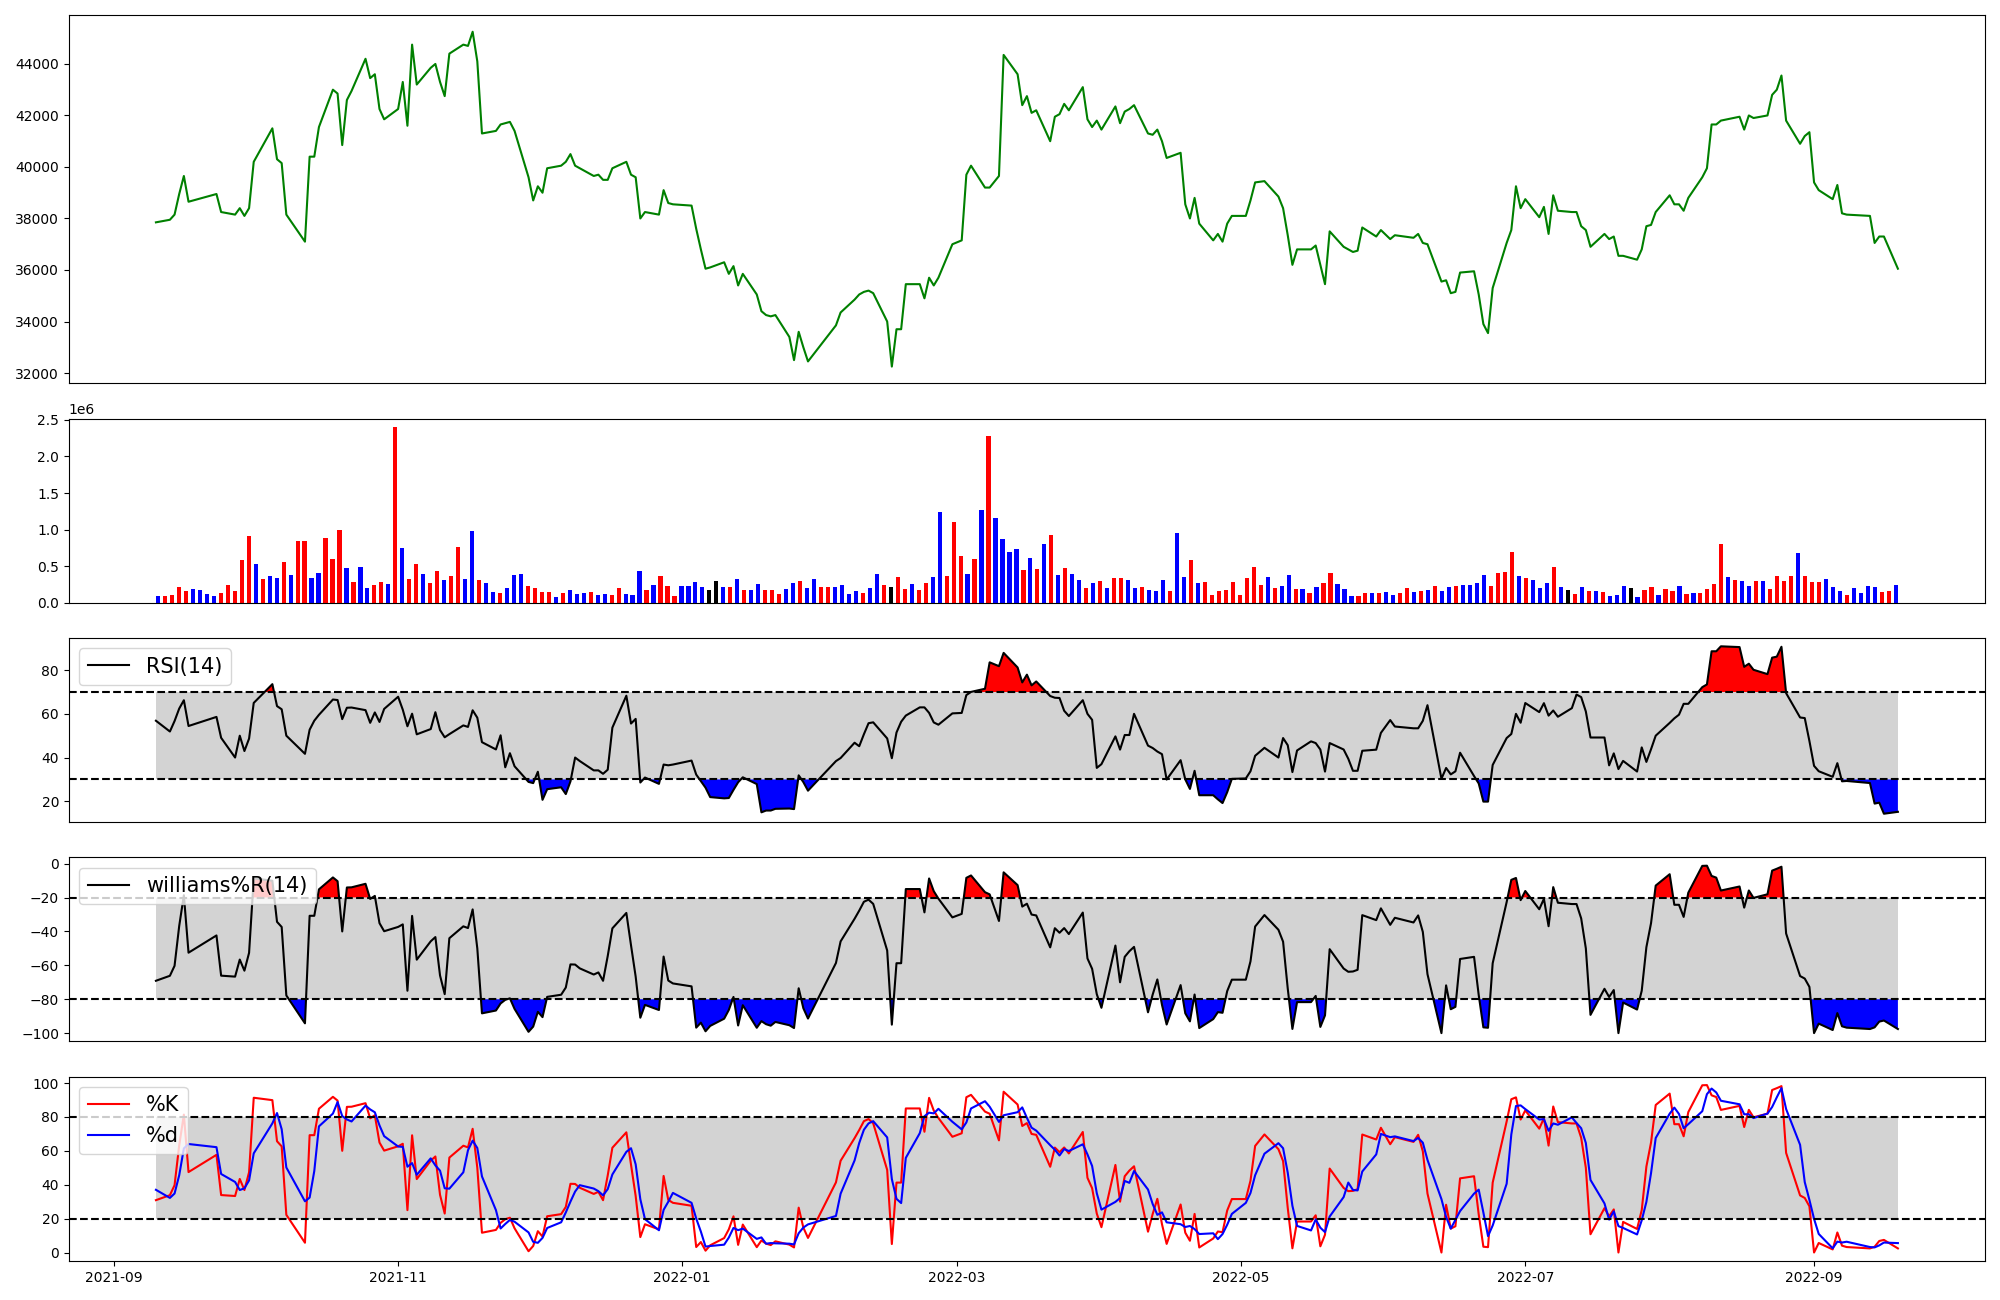The height and width of the screenshot is (1300, 2000).
Task: Click the 32000 price axis tick label
Action: tap(38, 374)
